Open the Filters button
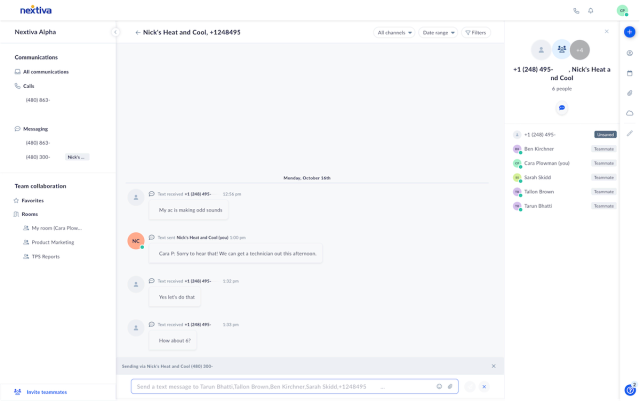Screen dimensions: 640x401 pyautogui.click(x=476, y=33)
